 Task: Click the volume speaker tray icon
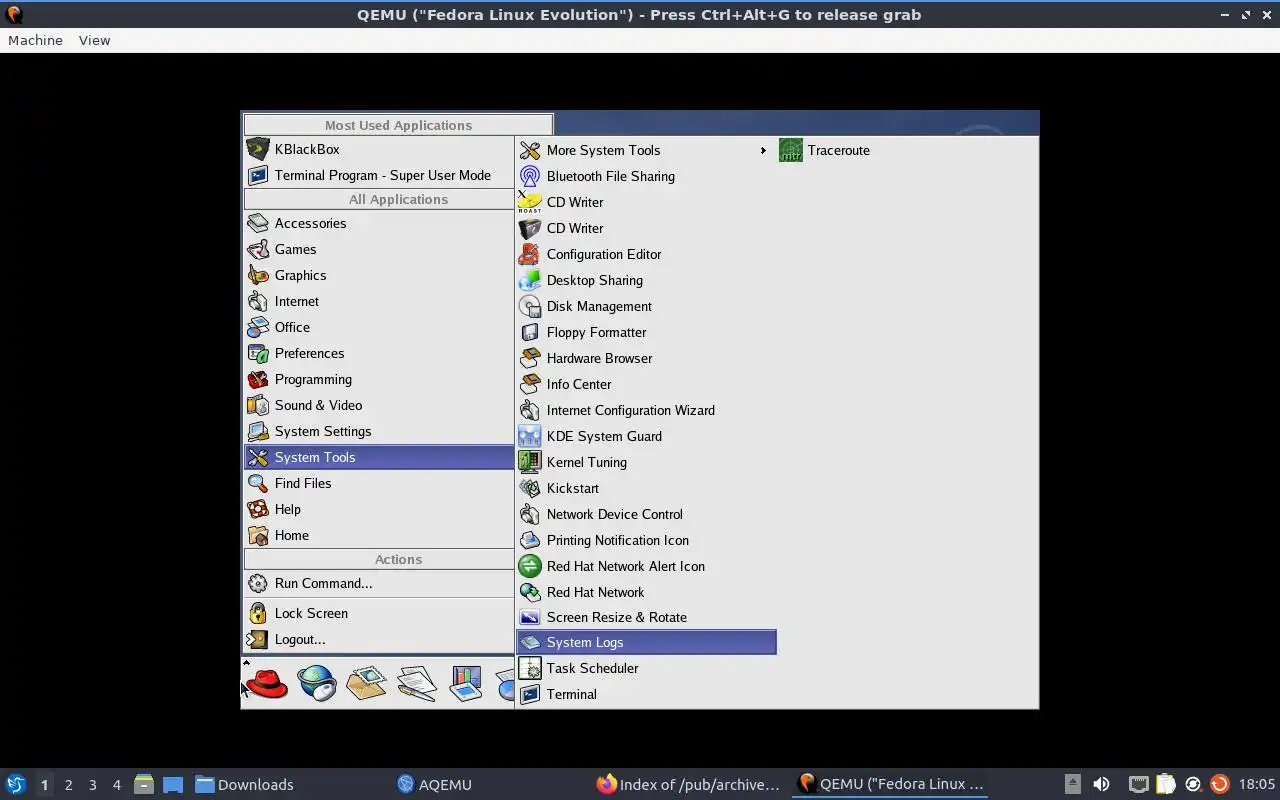click(1101, 784)
